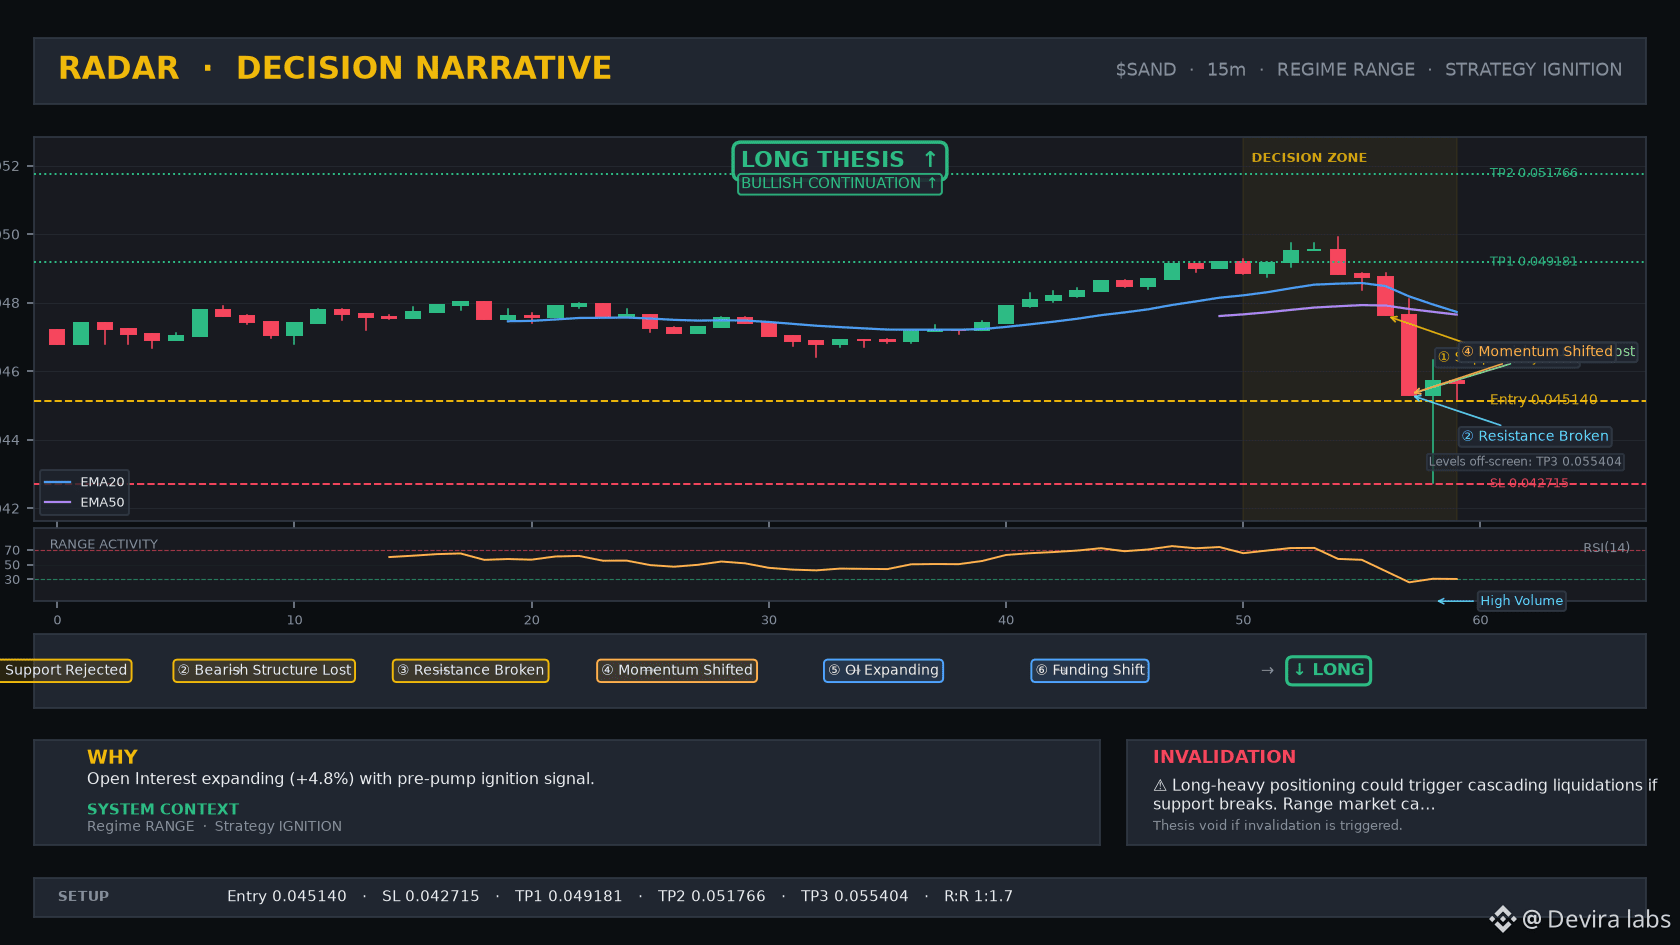Click the EMA50 purple legend entry

click(x=85, y=503)
